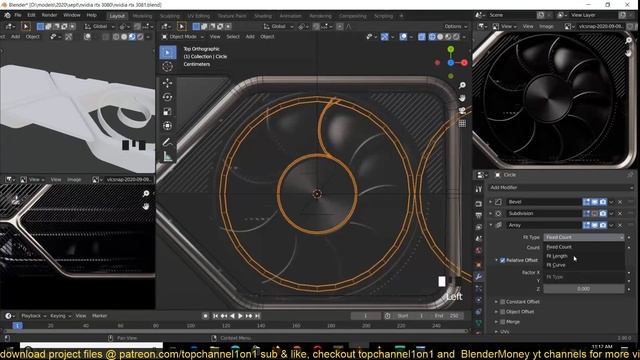Toggle X-ray in main viewport header
Screen dimensions: 640x360
click(422, 37)
